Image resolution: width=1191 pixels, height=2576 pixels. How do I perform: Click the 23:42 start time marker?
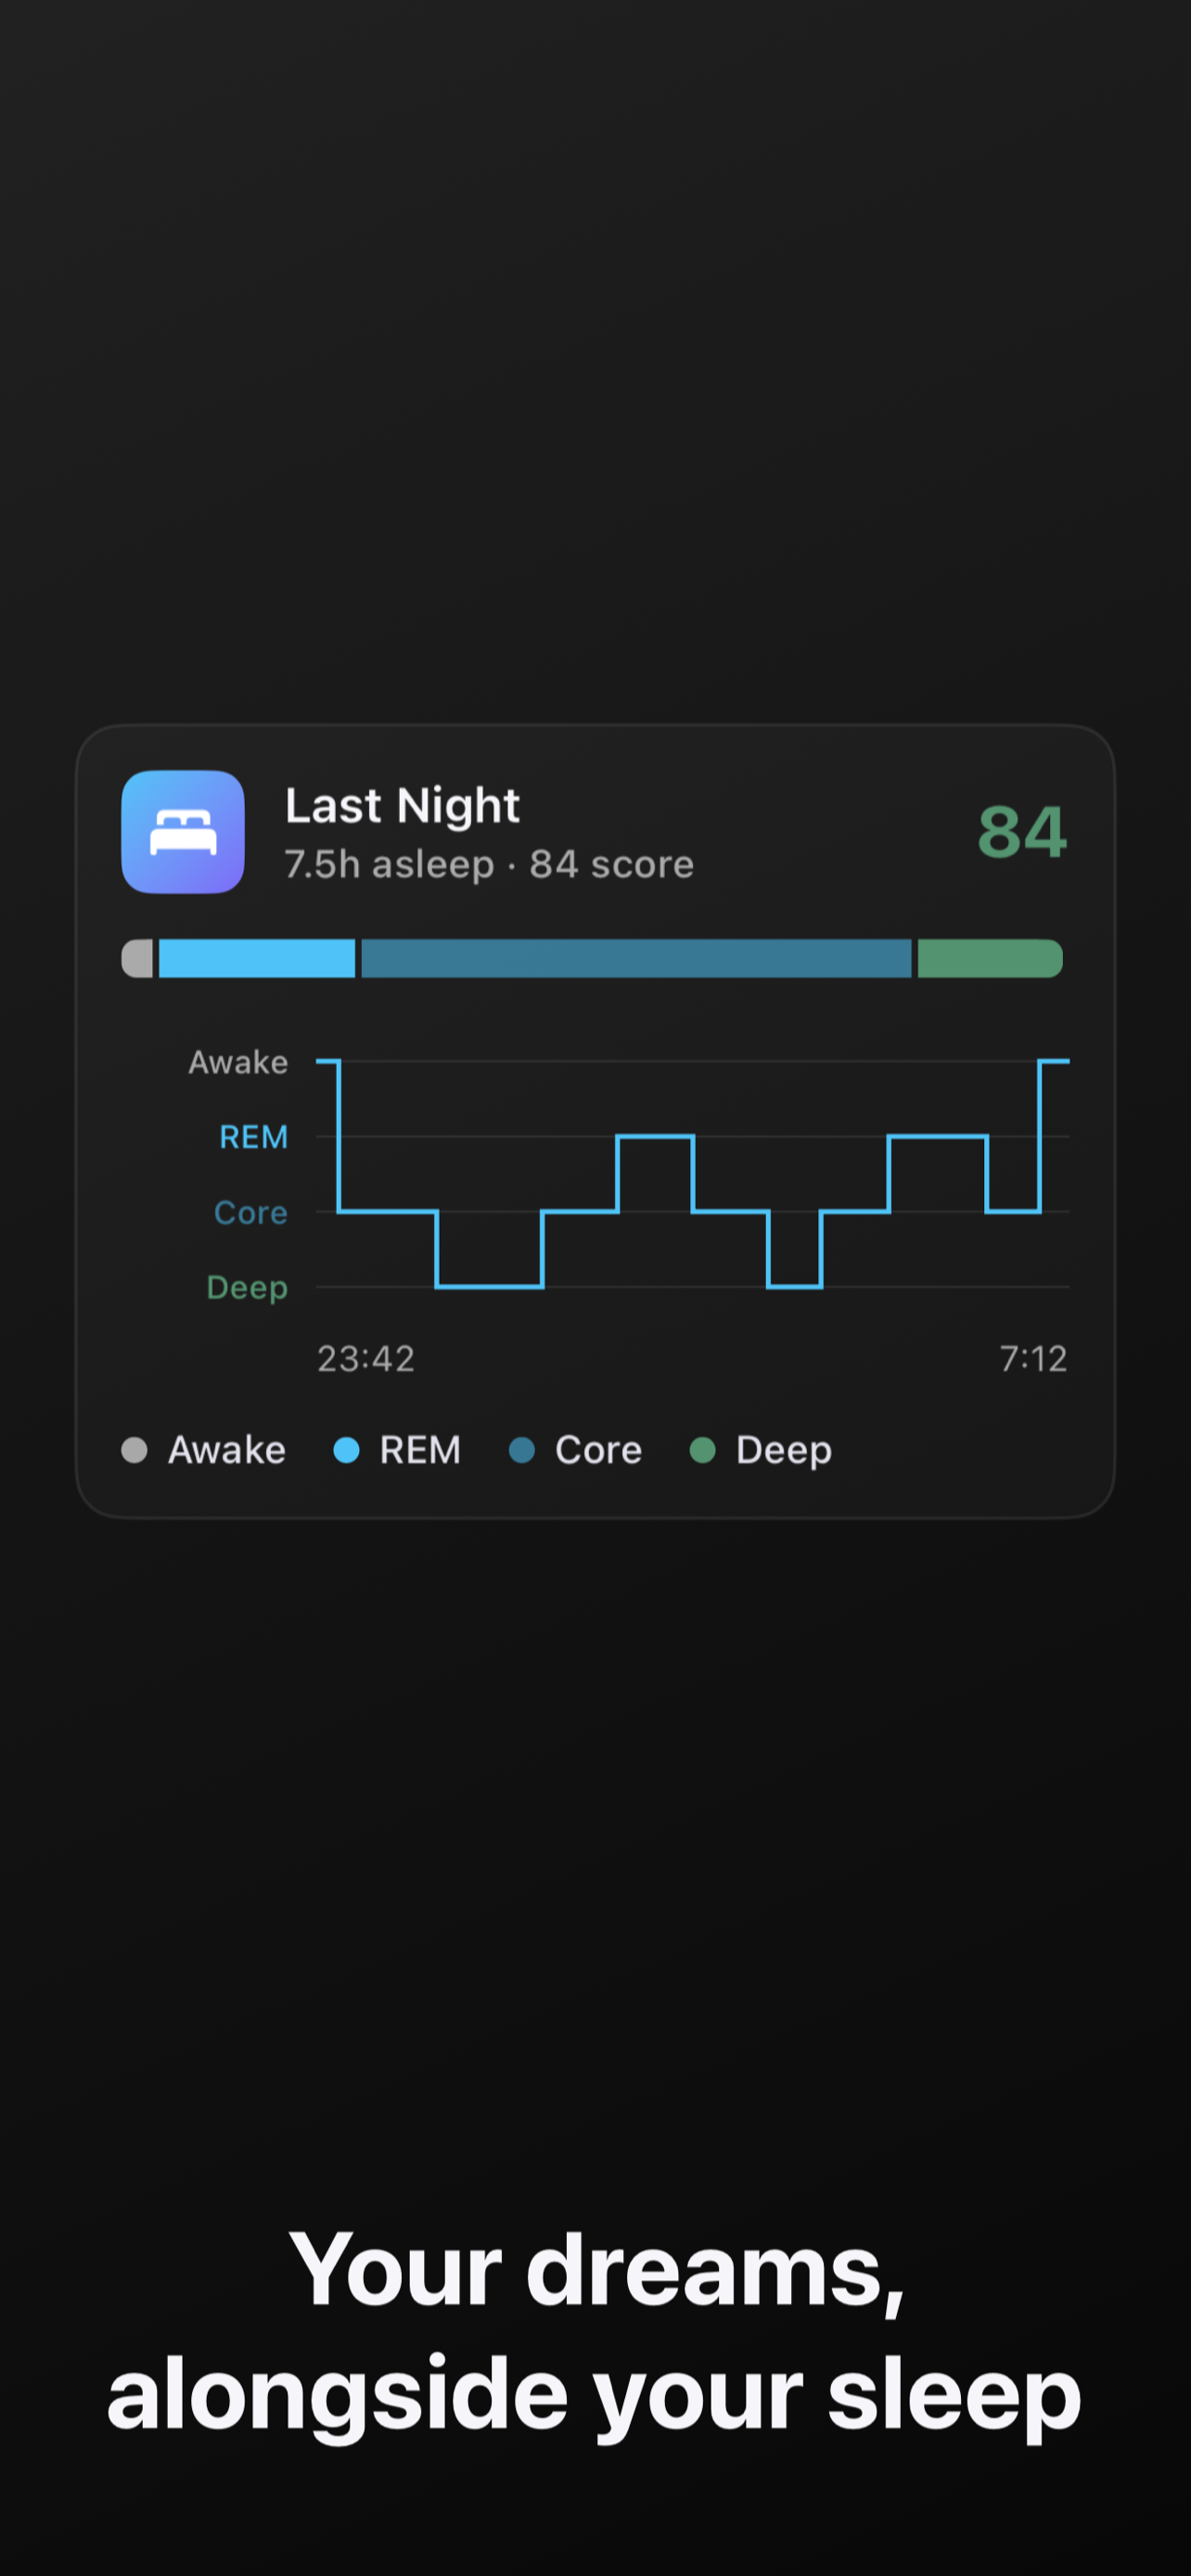(x=366, y=1358)
